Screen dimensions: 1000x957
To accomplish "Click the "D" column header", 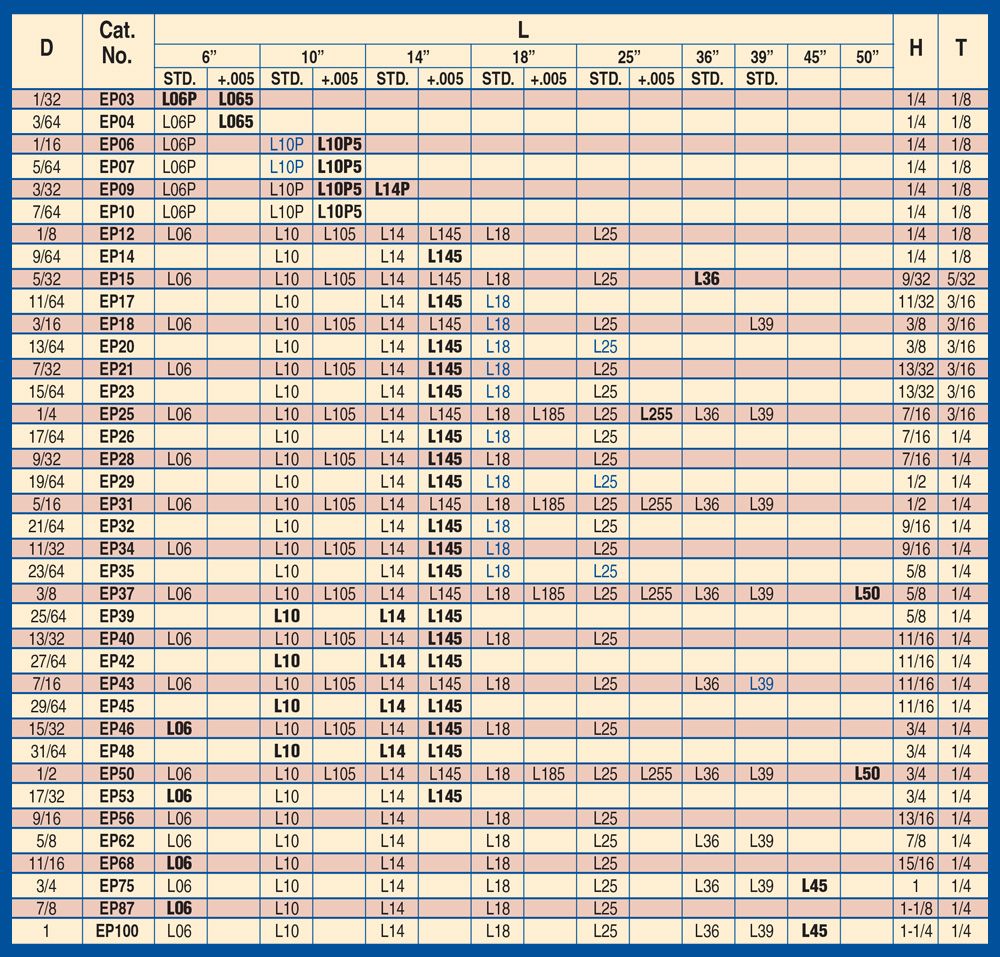I will 46,47.
